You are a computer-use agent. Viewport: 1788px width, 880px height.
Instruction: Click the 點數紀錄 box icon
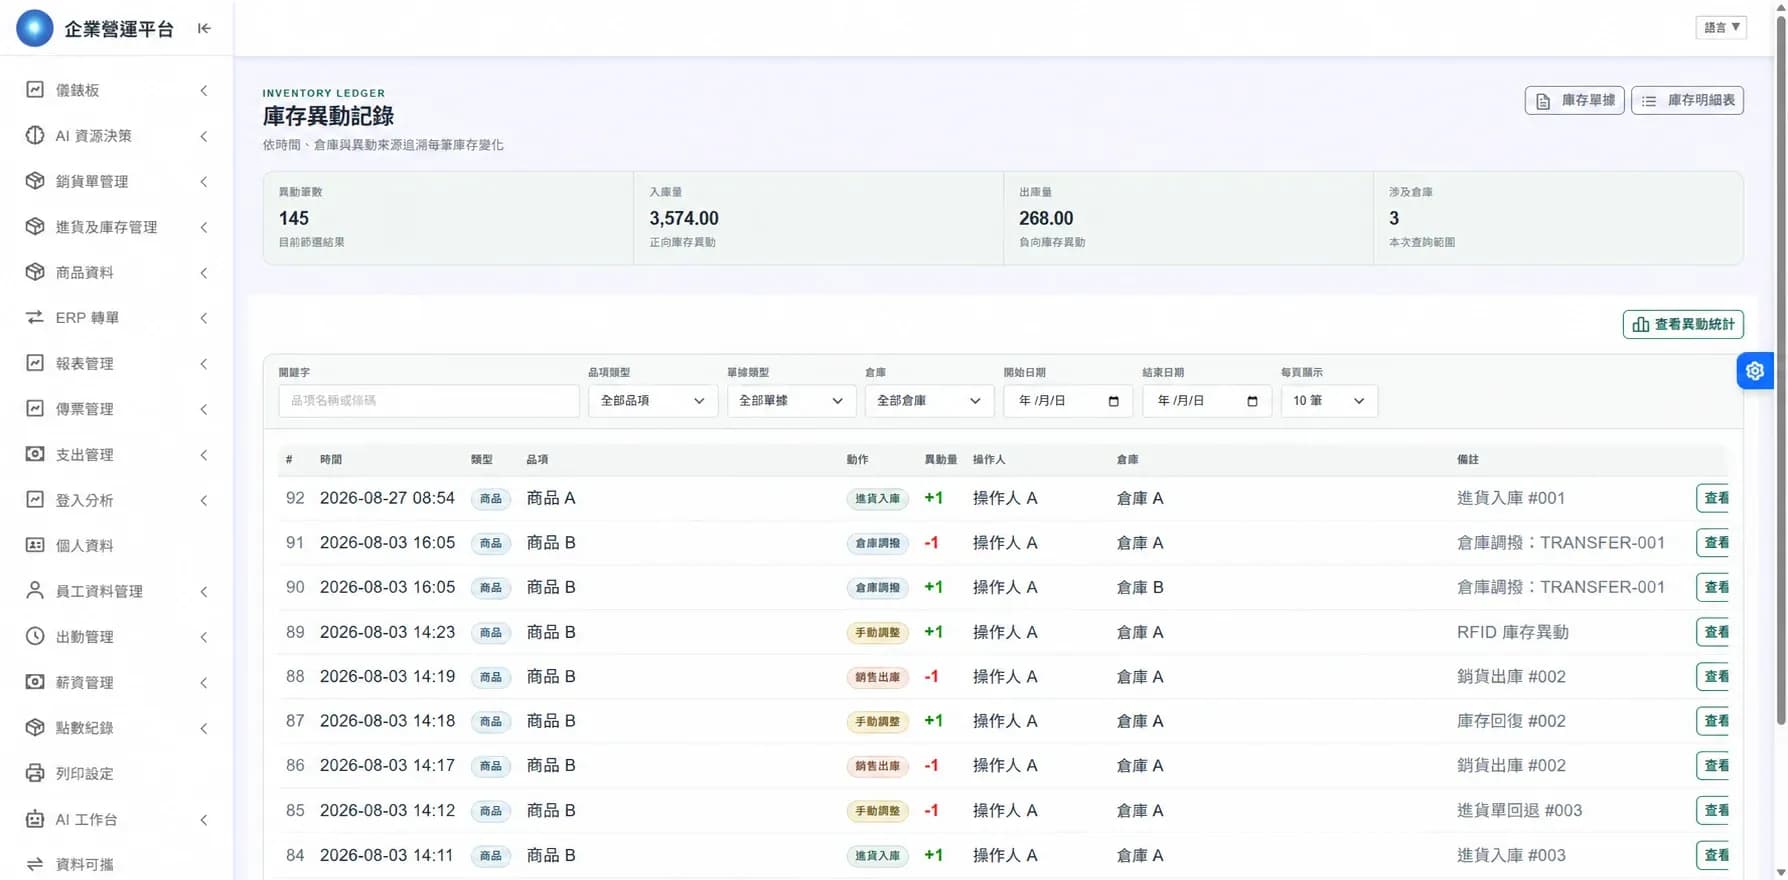pos(35,727)
